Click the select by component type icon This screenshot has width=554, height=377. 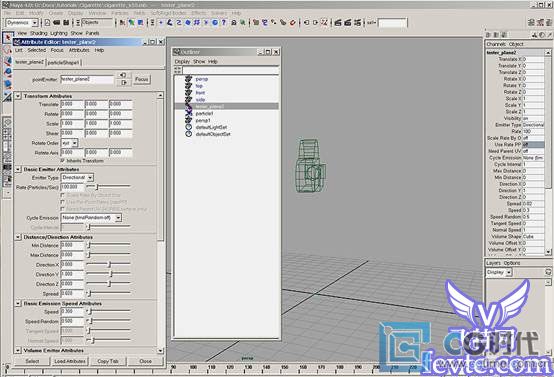point(140,23)
